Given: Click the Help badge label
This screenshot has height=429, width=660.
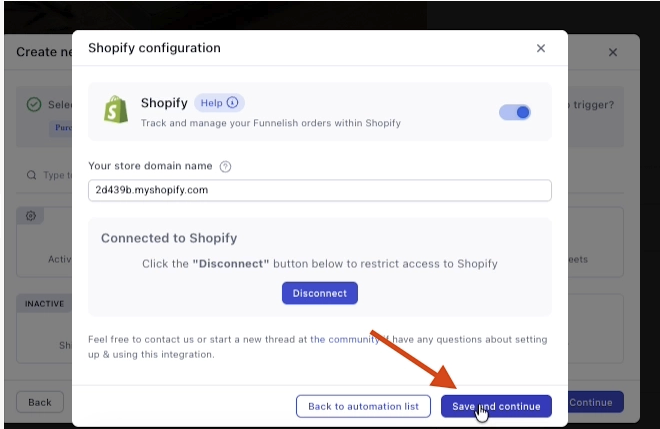Looking at the screenshot, I should [211, 103].
